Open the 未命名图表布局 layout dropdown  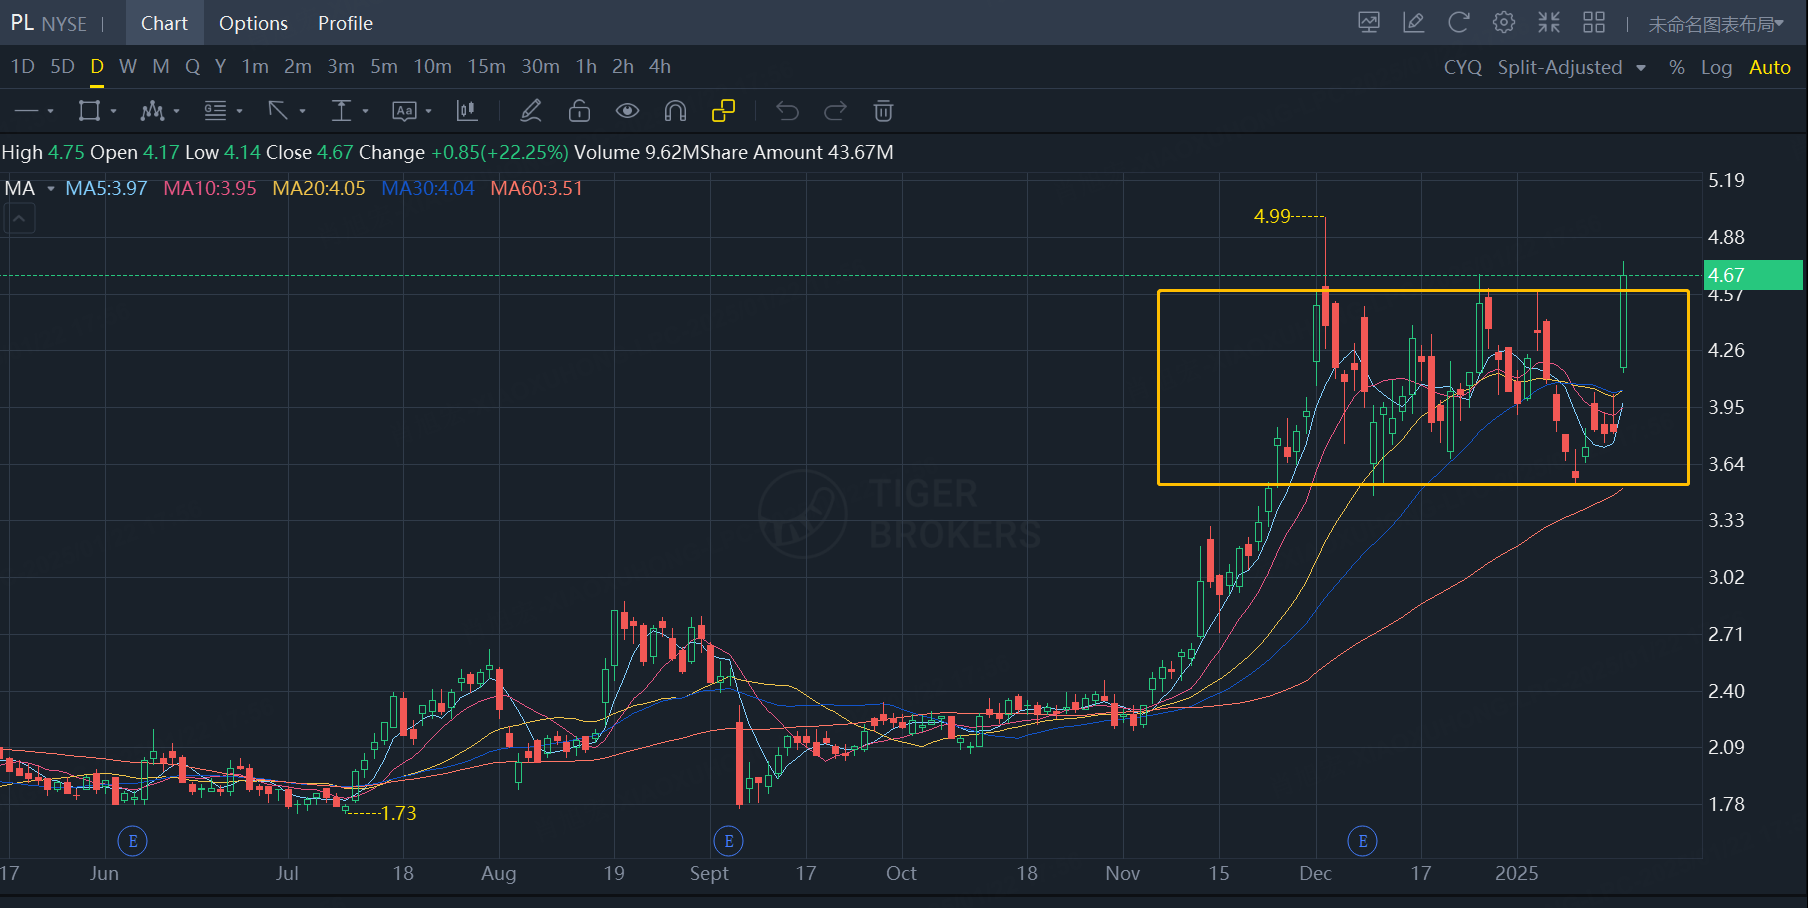[x=1716, y=24]
